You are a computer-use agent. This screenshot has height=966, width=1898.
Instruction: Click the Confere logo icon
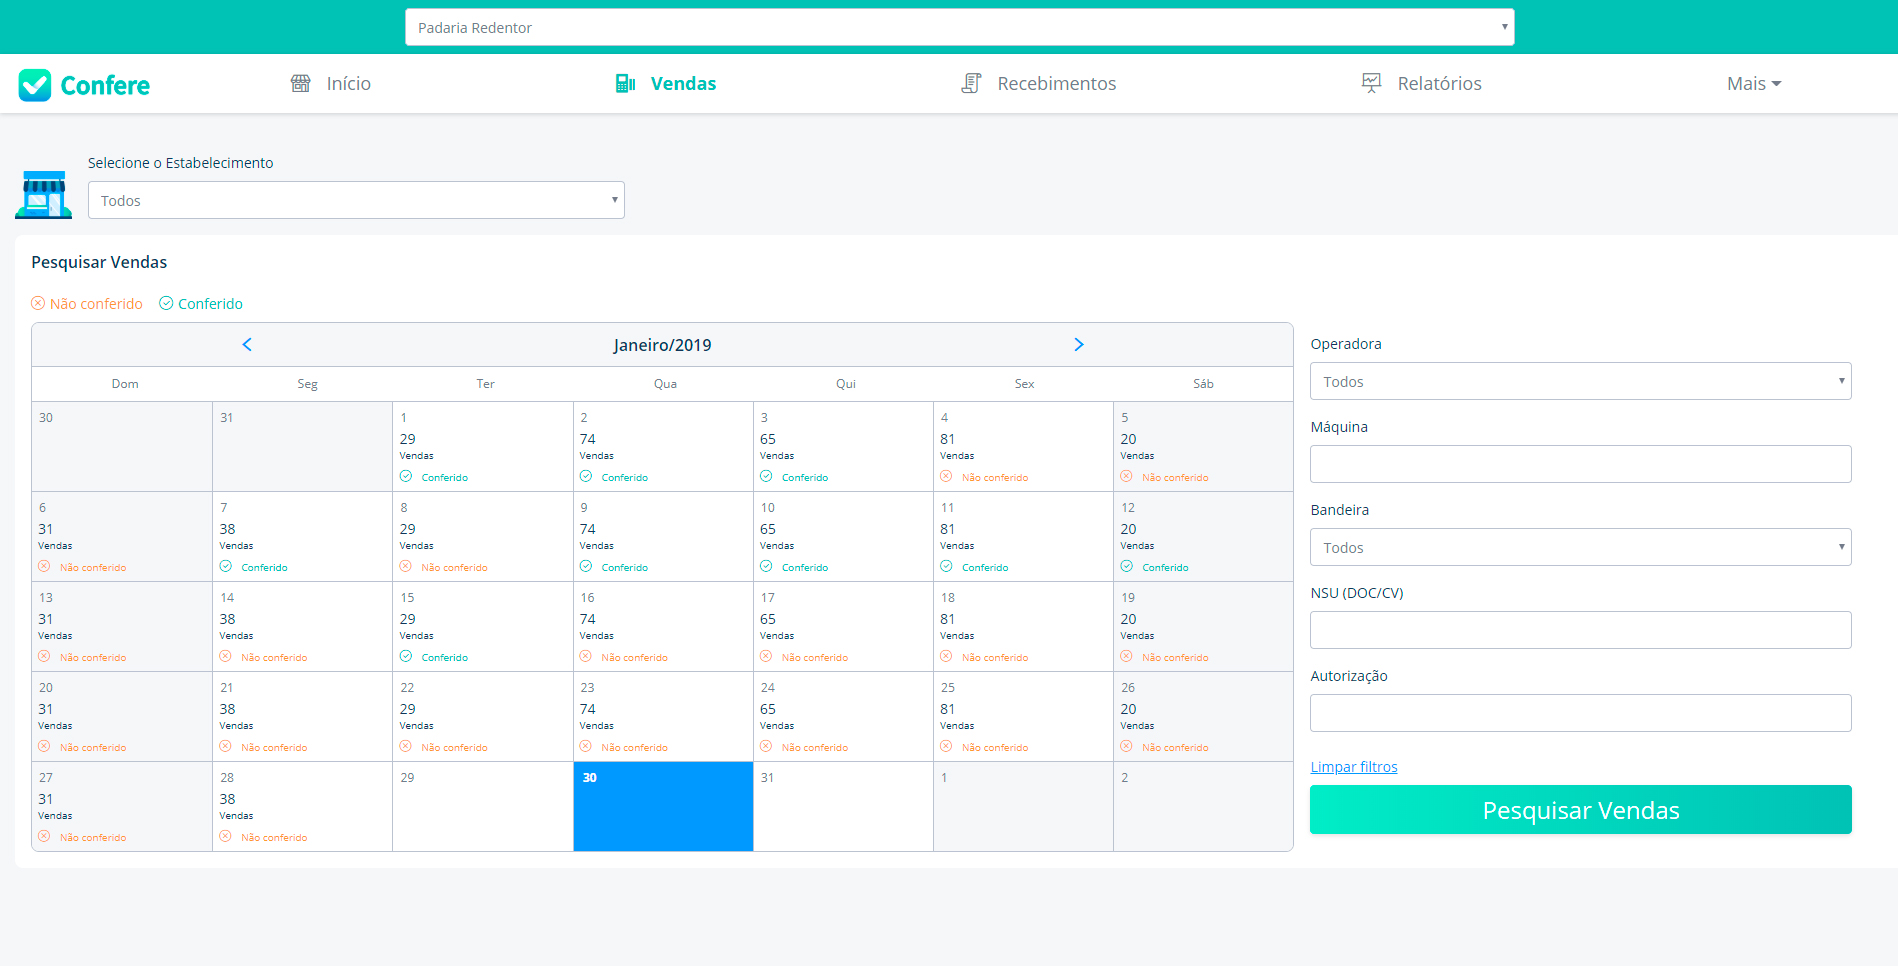[x=35, y=85]
